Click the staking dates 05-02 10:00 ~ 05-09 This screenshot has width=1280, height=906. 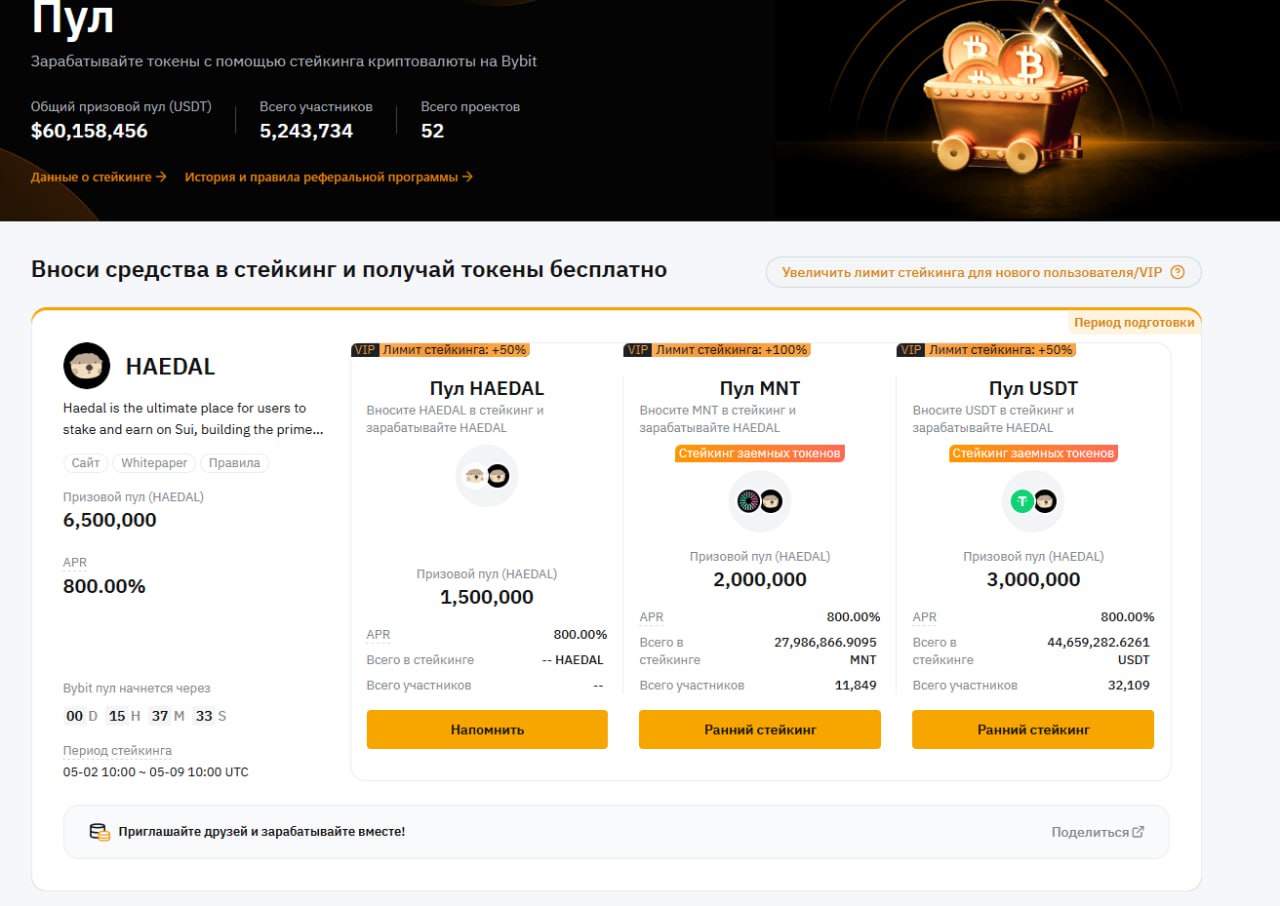pyautogui.click(x=156, y=772)
